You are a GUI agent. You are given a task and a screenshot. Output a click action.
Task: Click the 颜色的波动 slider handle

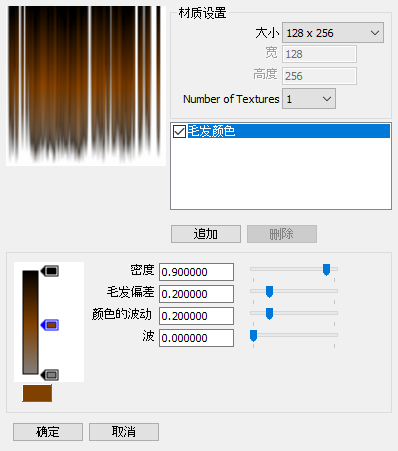click(x=269, y=314)
